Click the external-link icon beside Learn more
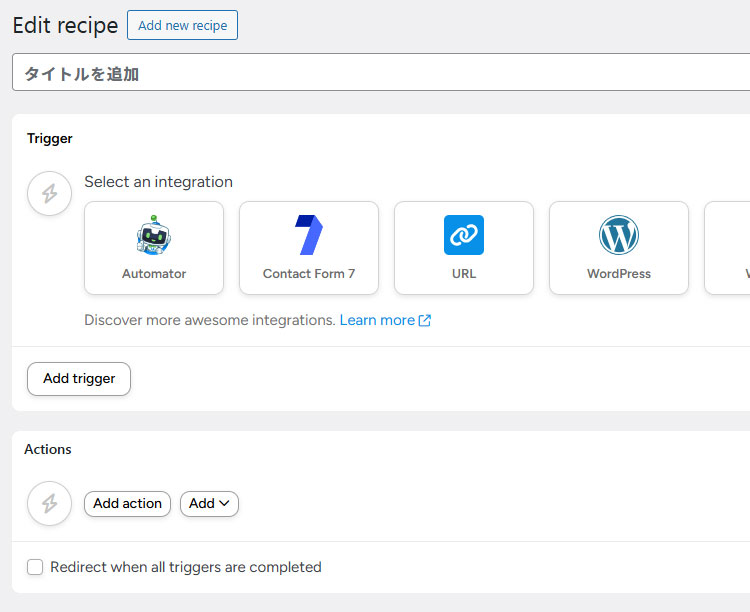The height and width of the screenshot is (612, 750). pyautogui.click(x=425, y=321)
